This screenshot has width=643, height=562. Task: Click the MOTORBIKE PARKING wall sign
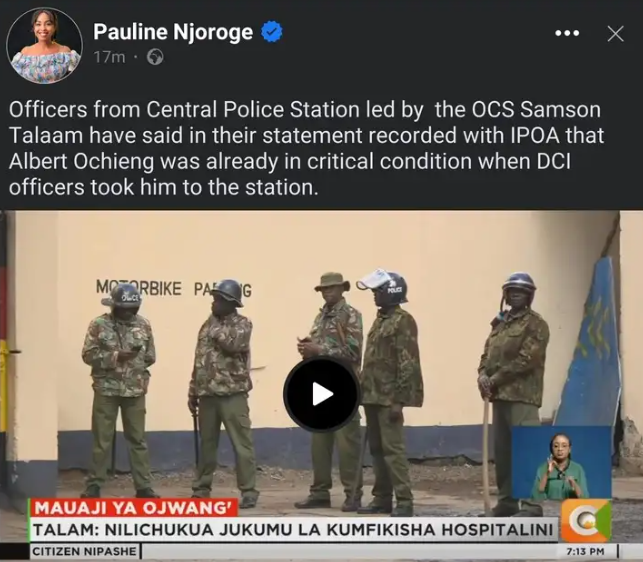174,288
